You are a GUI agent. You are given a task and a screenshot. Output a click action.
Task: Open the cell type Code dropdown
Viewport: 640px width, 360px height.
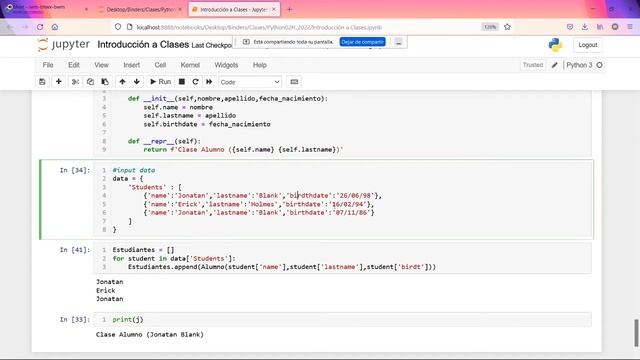coord(250,82)
